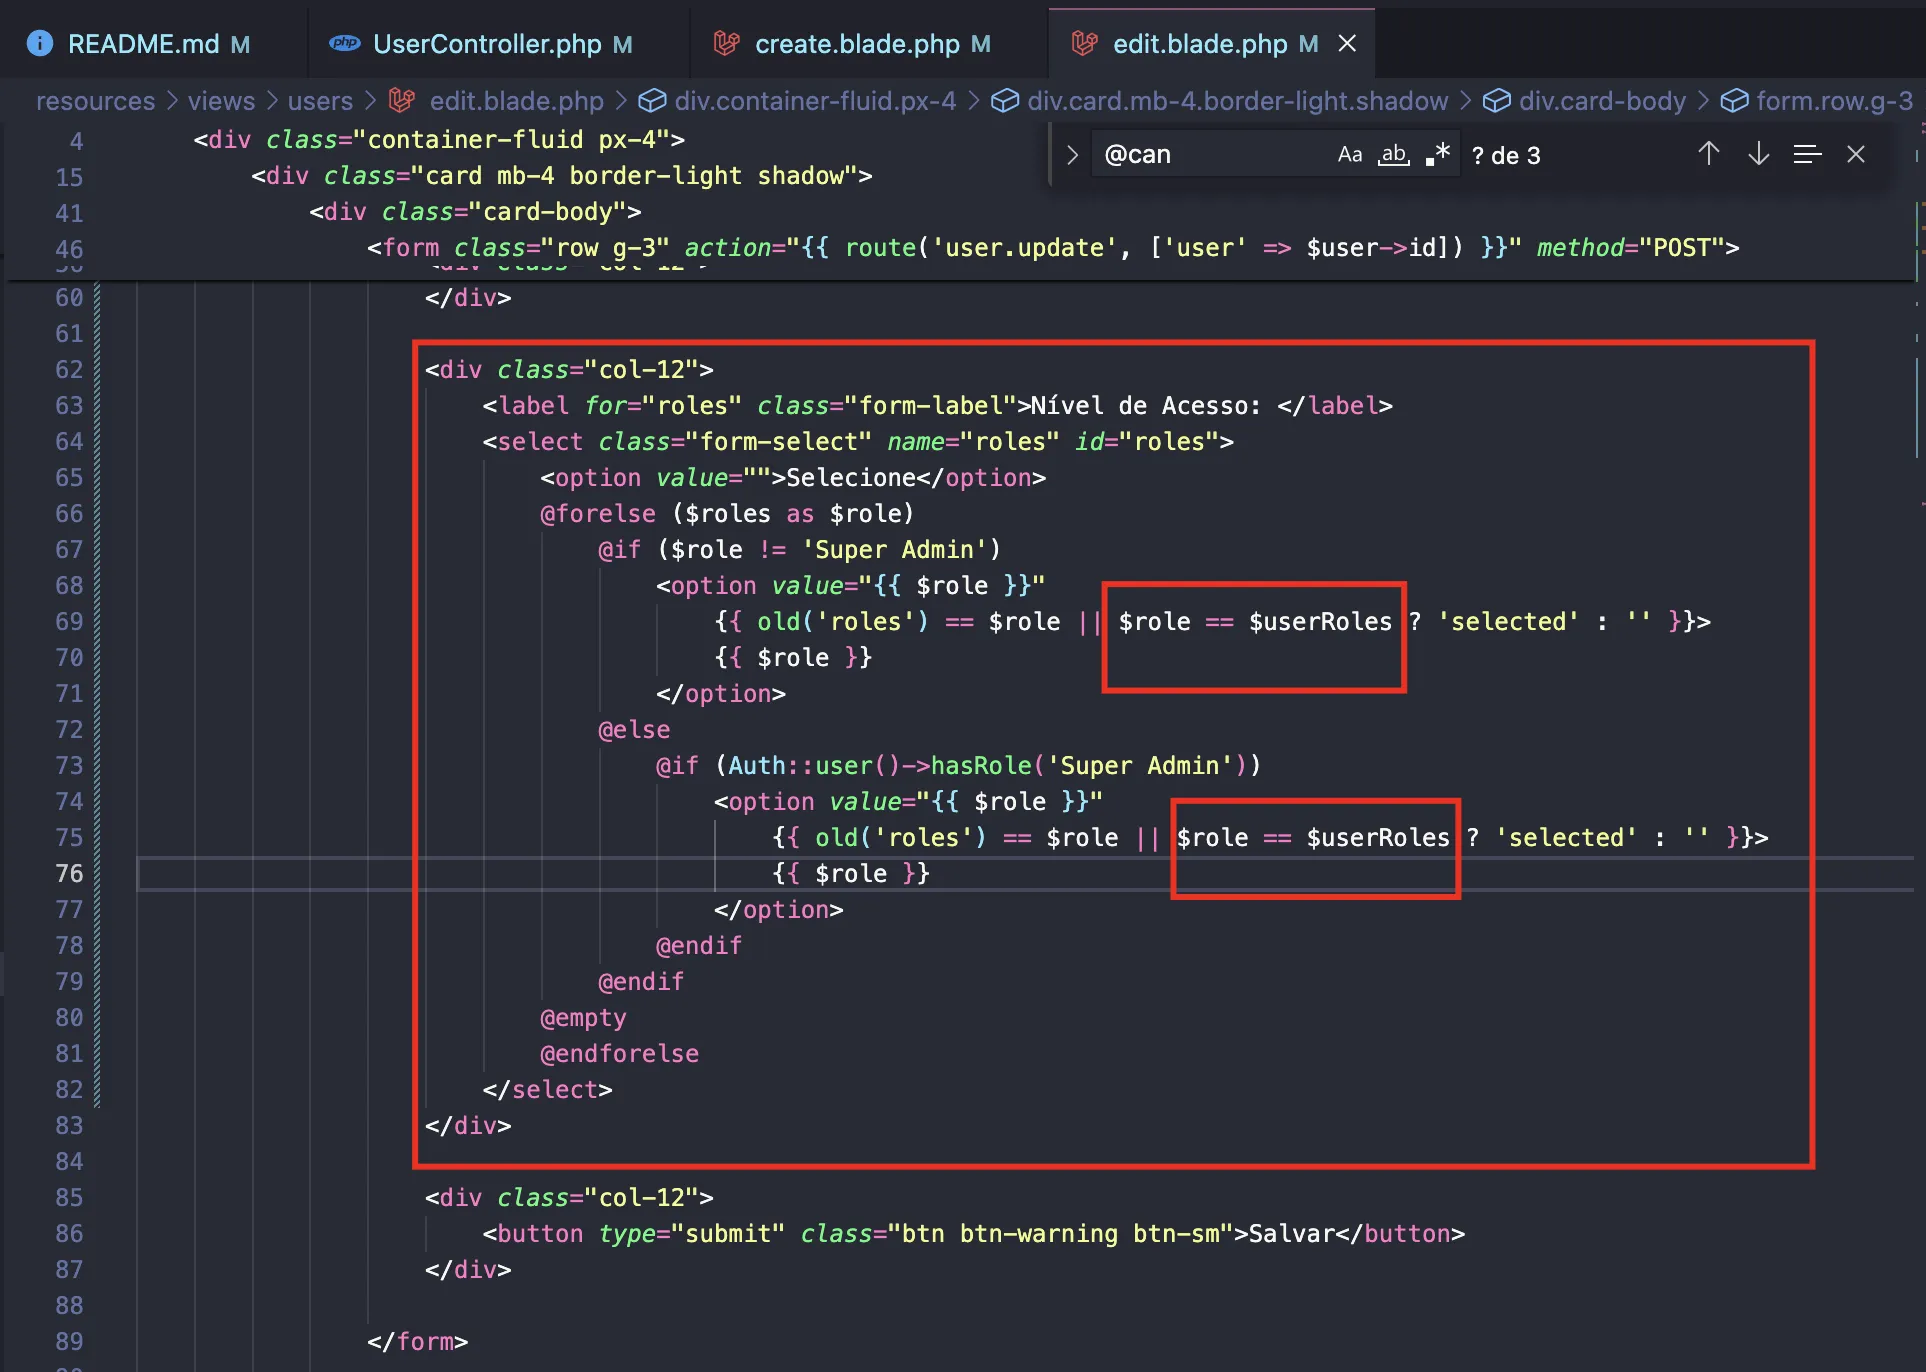
Task: Toggle Use Regular Expression option
Action: pyautogui.click(x=1438, y=155)
